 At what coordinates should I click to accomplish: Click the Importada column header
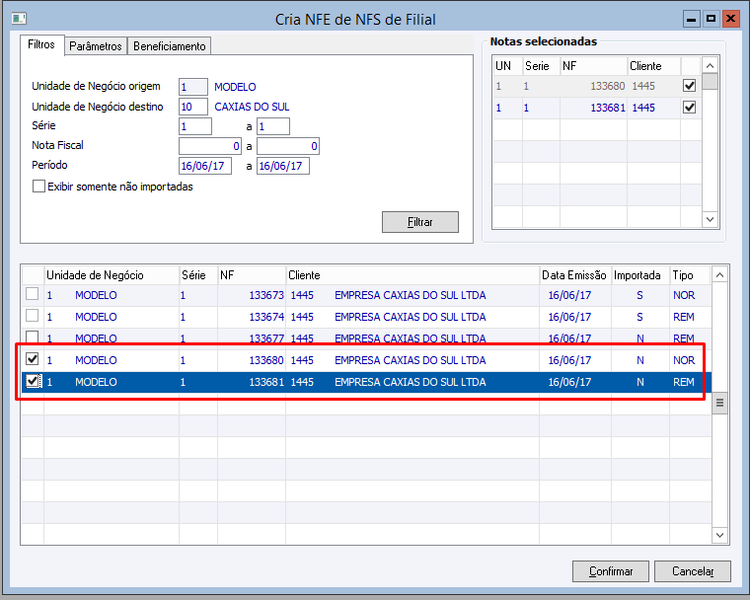(x=640, y=275)
